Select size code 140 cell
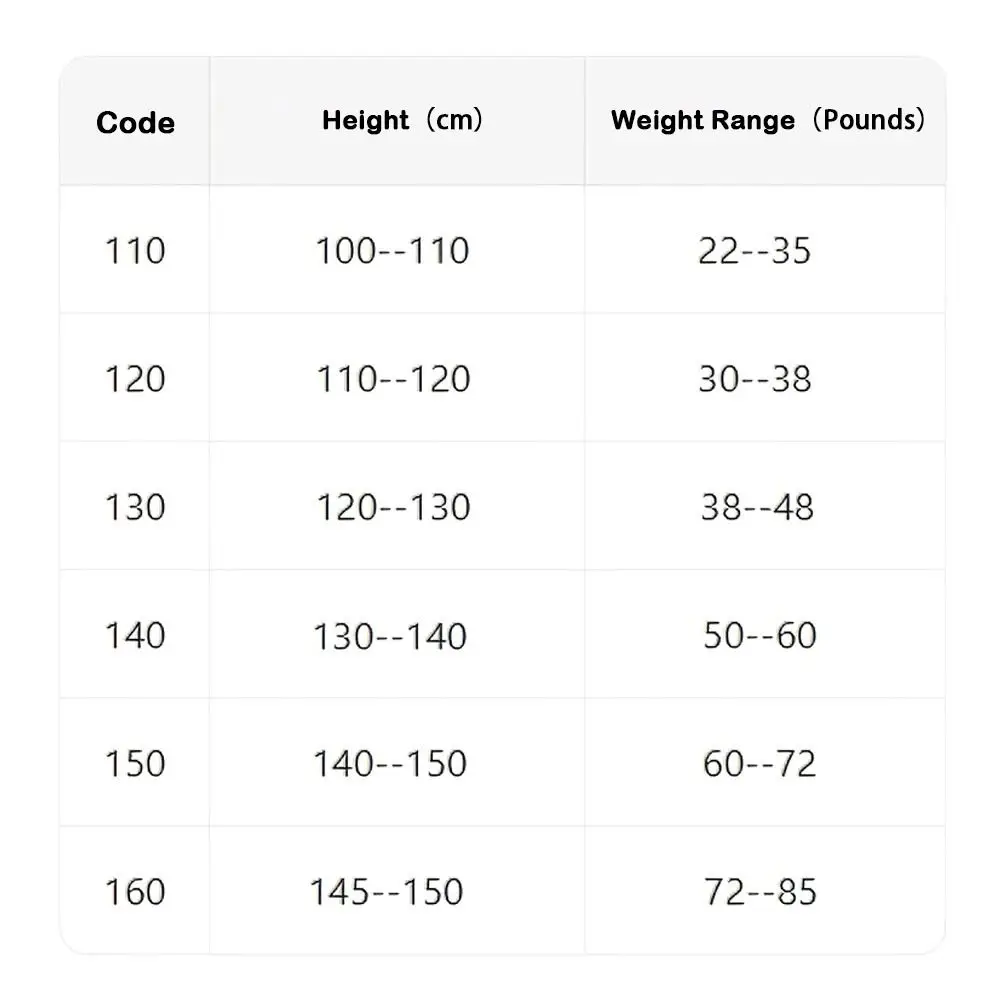Screen dimensions: 1000x1000 pyautogui.click(x=135, y=635)
